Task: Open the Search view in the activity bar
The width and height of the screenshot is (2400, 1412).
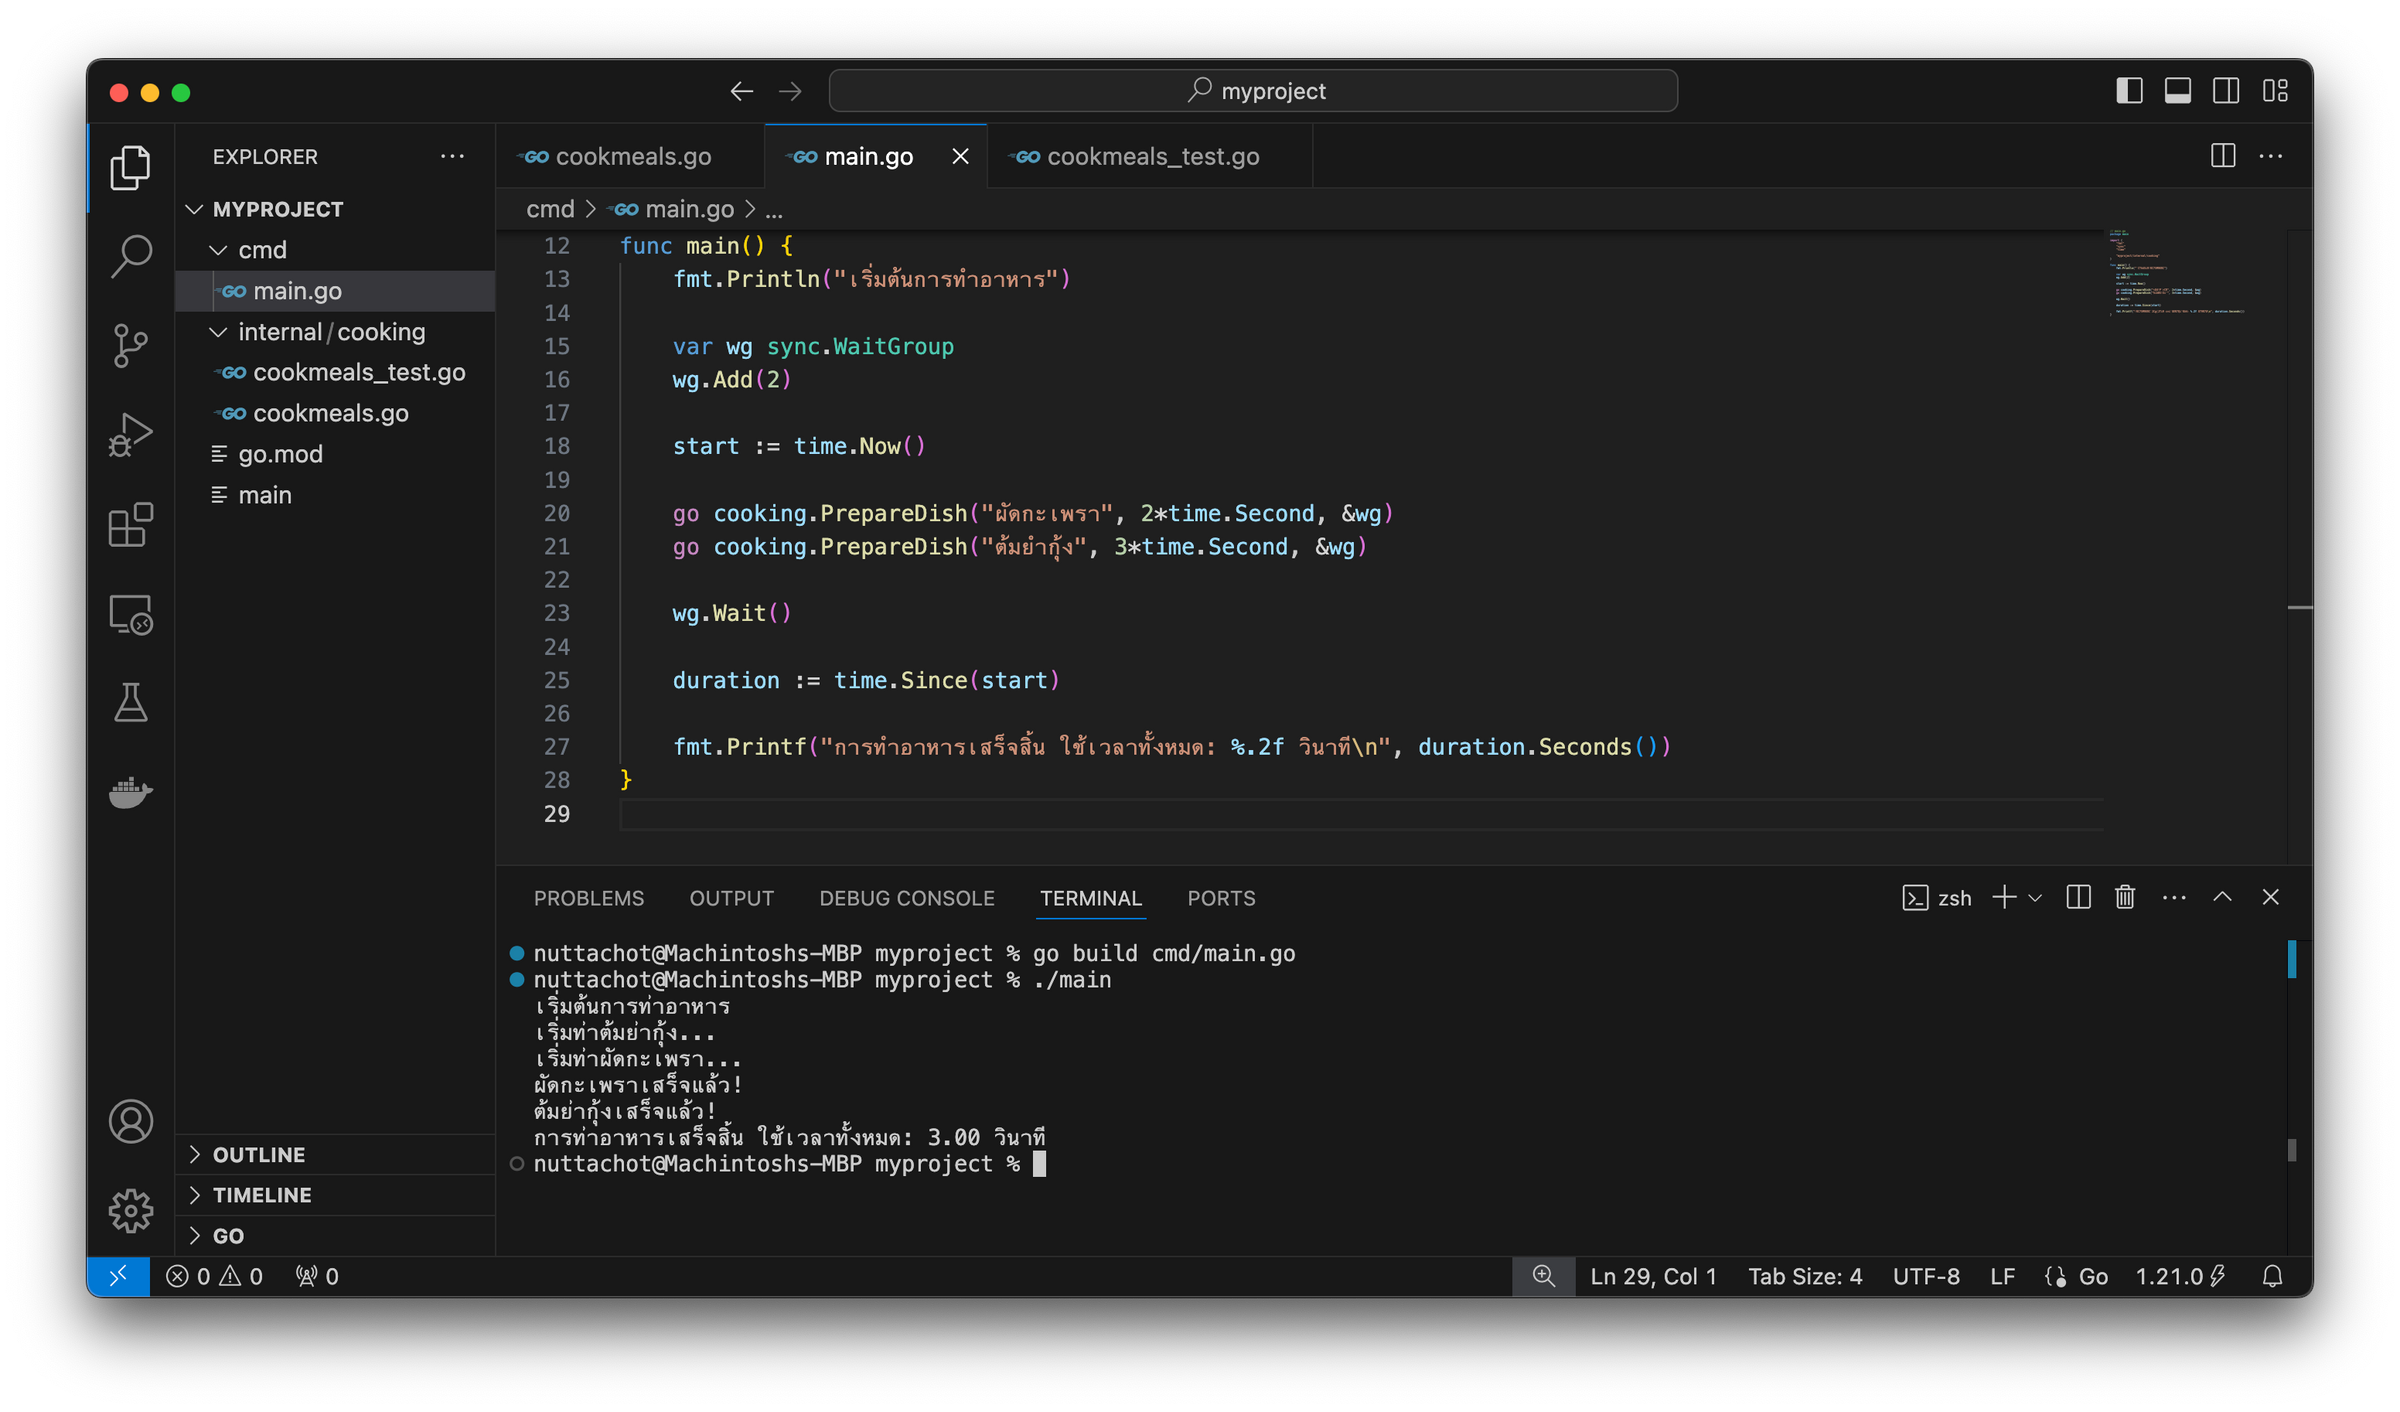Action: pyautogui.click(x=130, y=256)
